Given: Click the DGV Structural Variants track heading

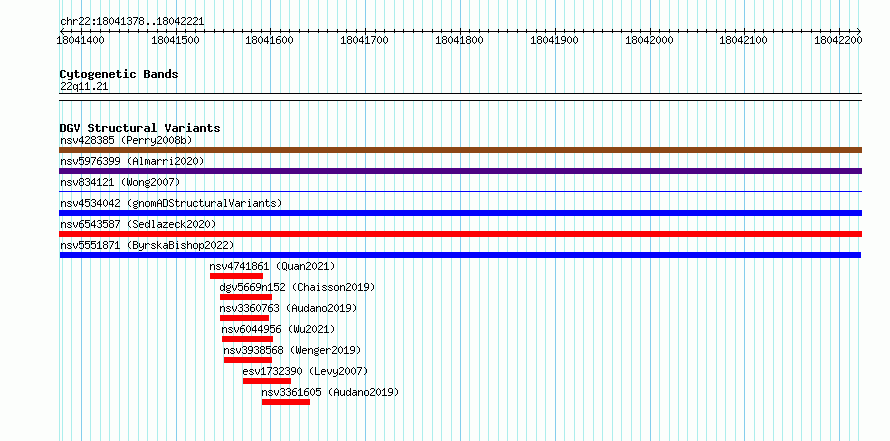Looking at the screenshot, I should click(x=140, y=128).
